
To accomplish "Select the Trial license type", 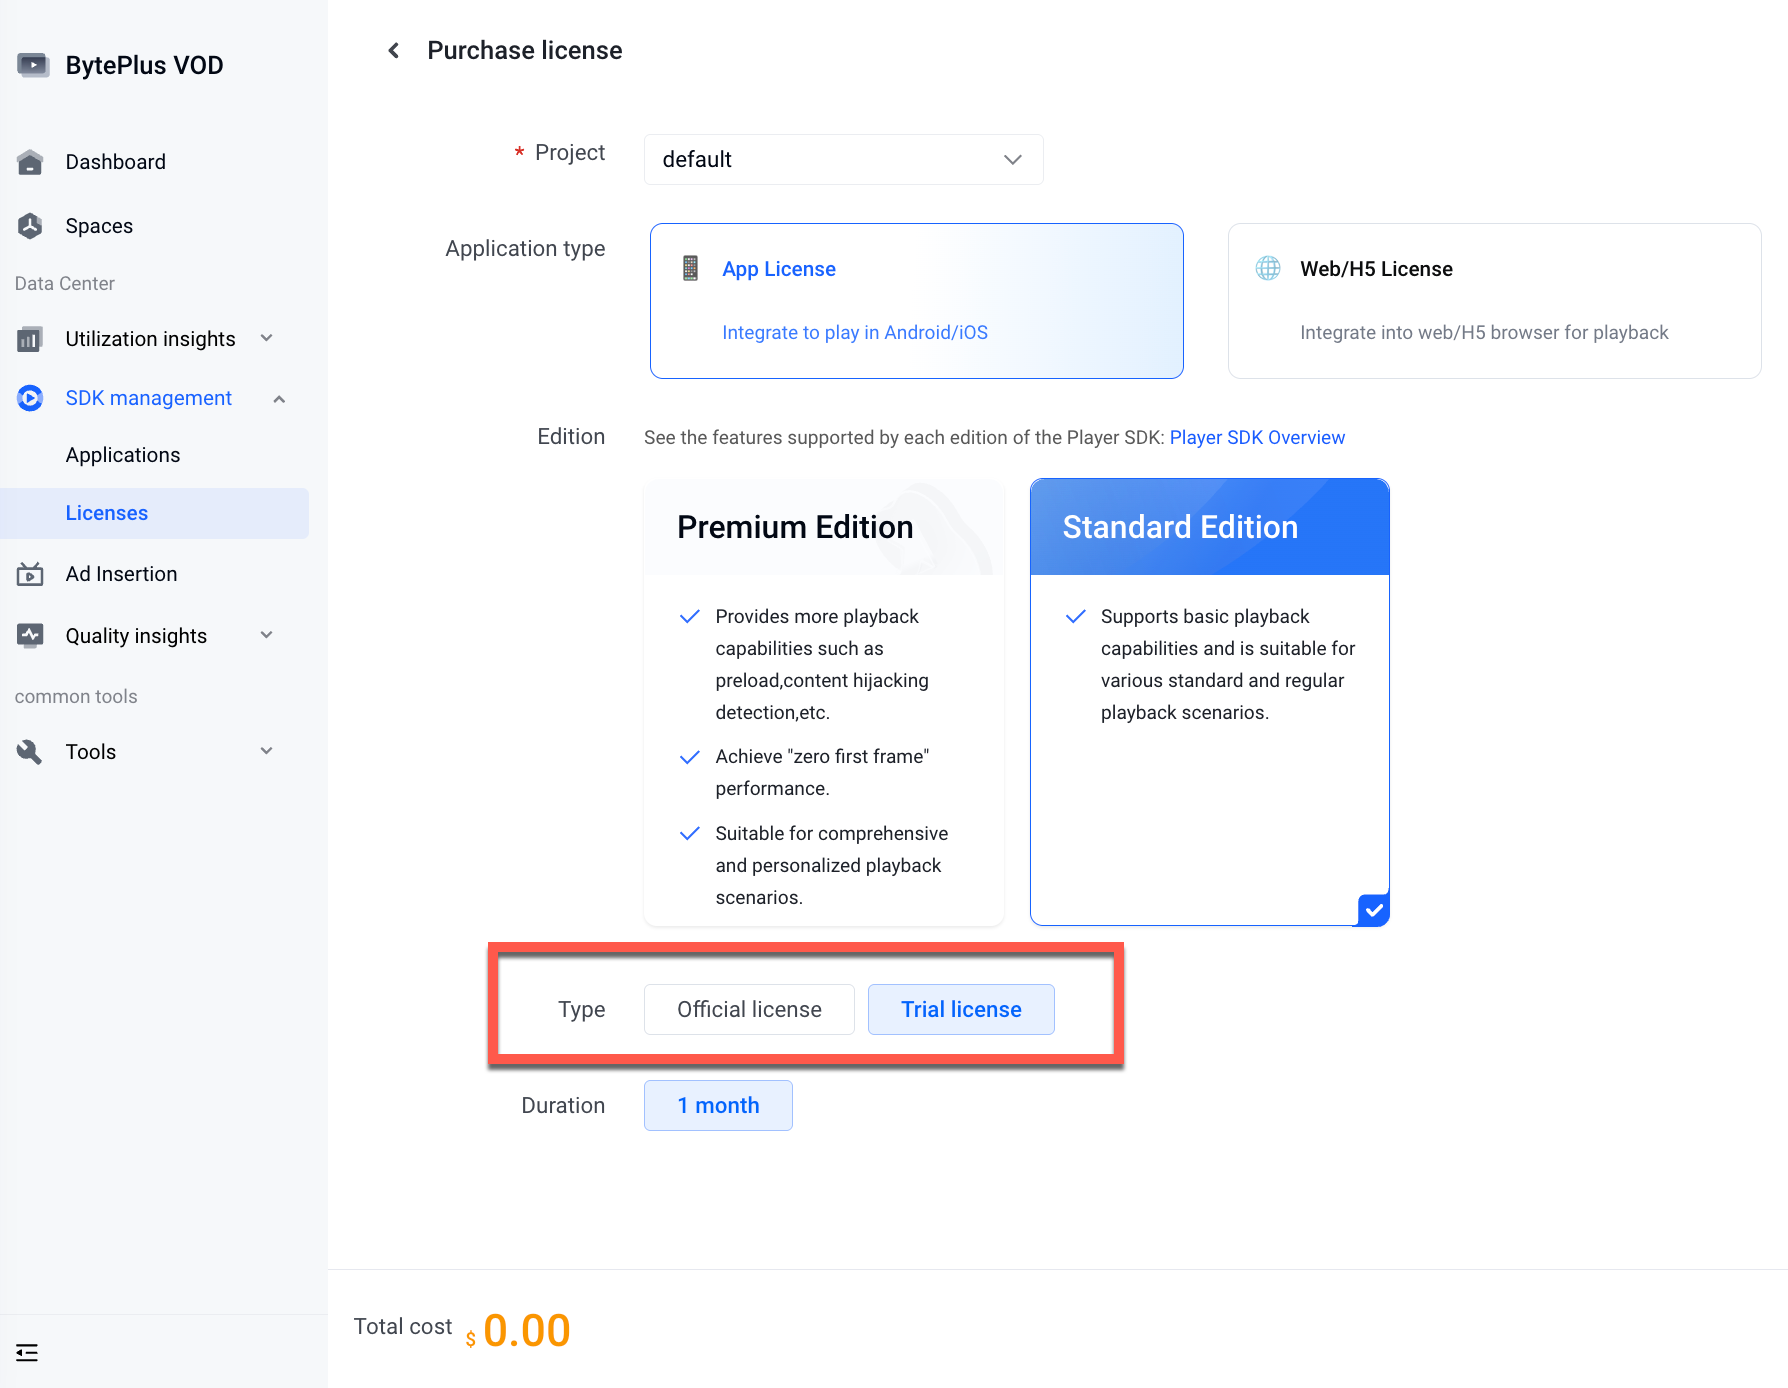I will tap(961, 1009).
